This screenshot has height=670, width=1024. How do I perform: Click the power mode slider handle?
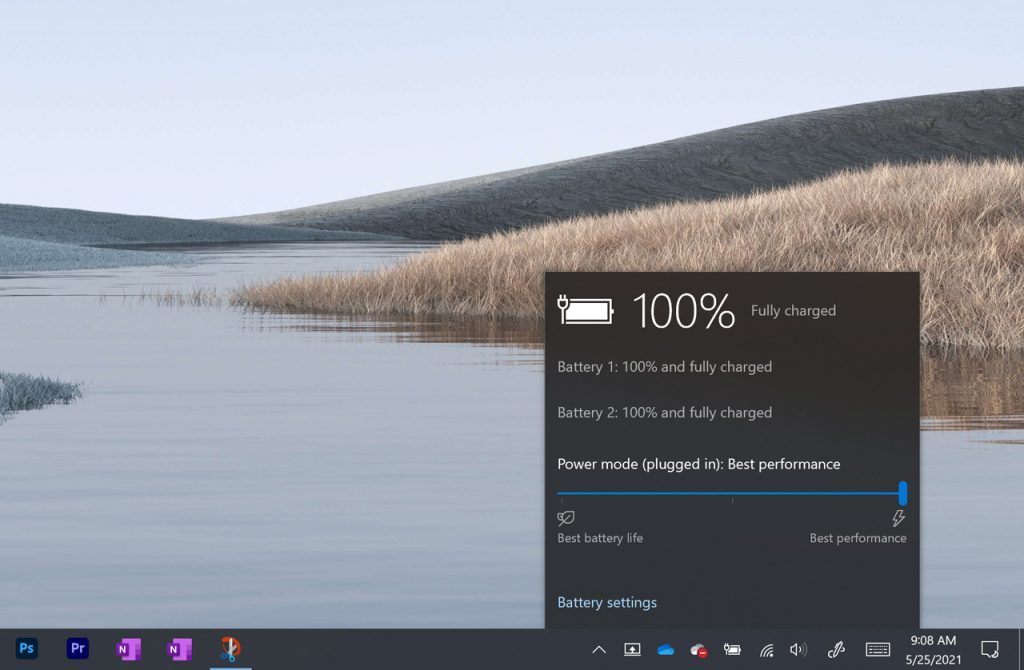[x=903, y=493]
